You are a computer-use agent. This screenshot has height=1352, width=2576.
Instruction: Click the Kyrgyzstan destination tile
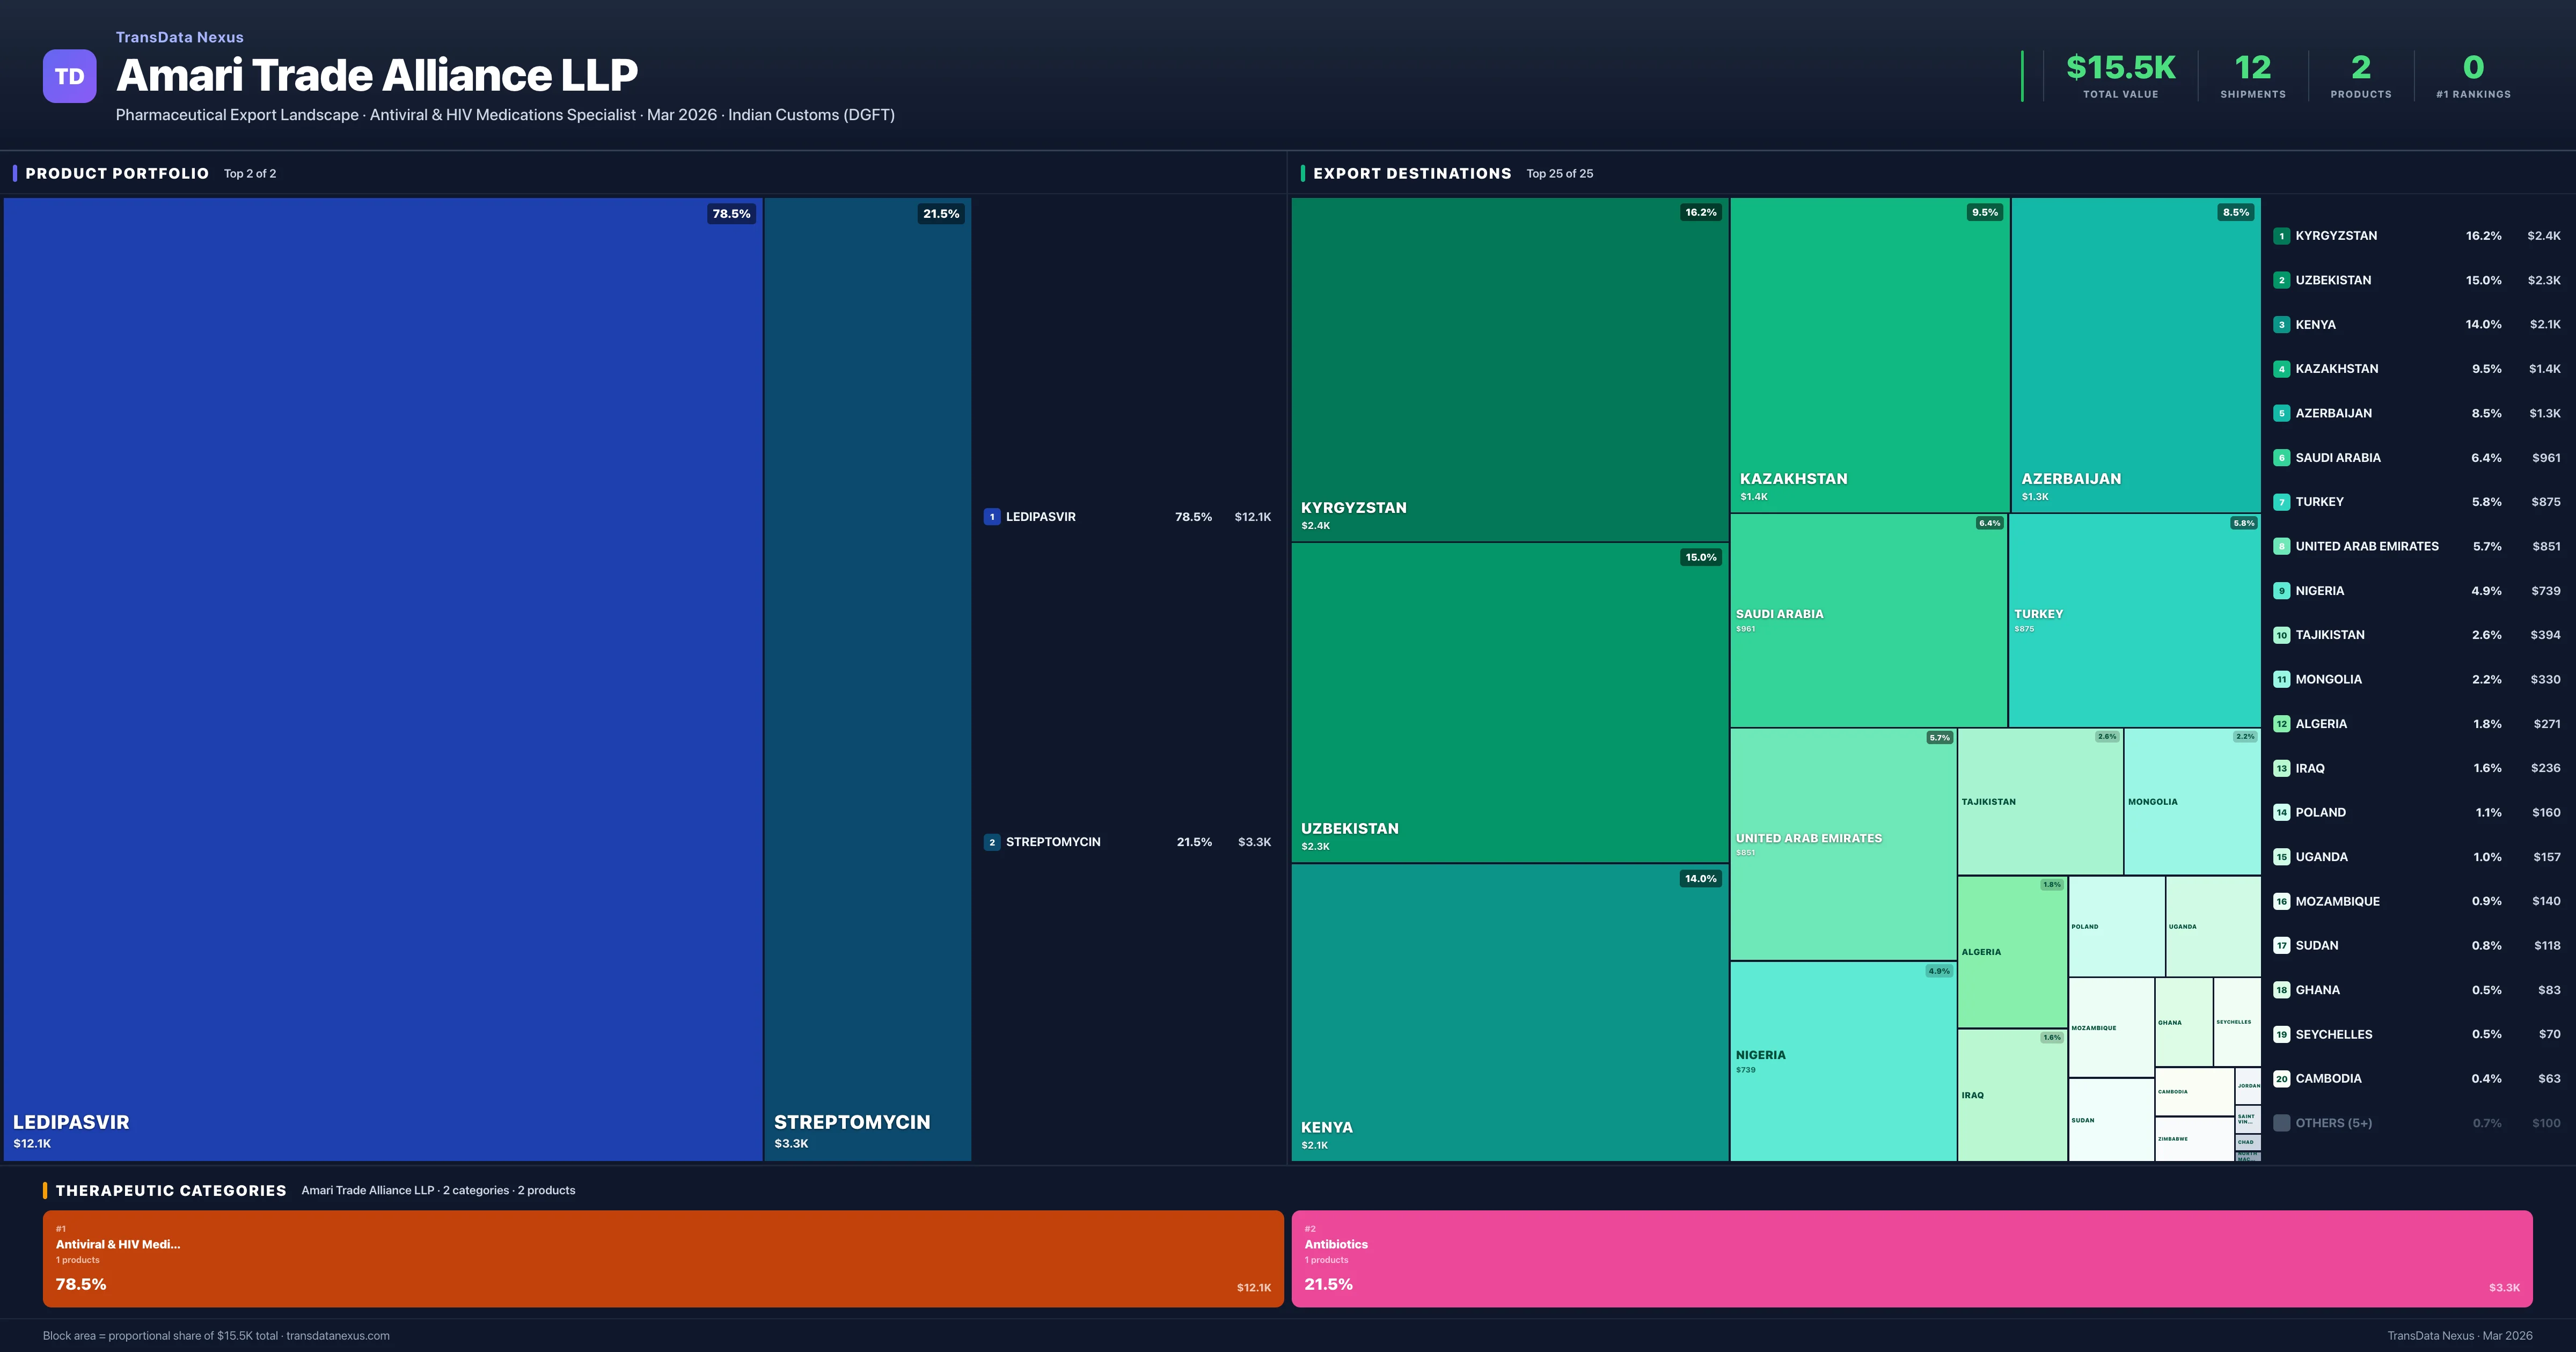coord(1509,370)
